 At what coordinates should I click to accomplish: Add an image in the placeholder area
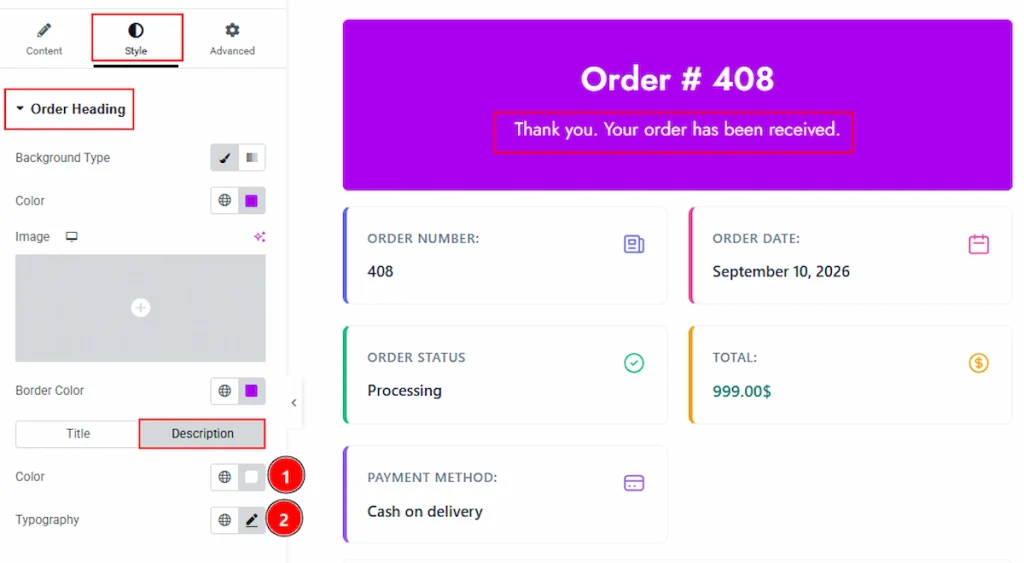[x=140, y=308]
